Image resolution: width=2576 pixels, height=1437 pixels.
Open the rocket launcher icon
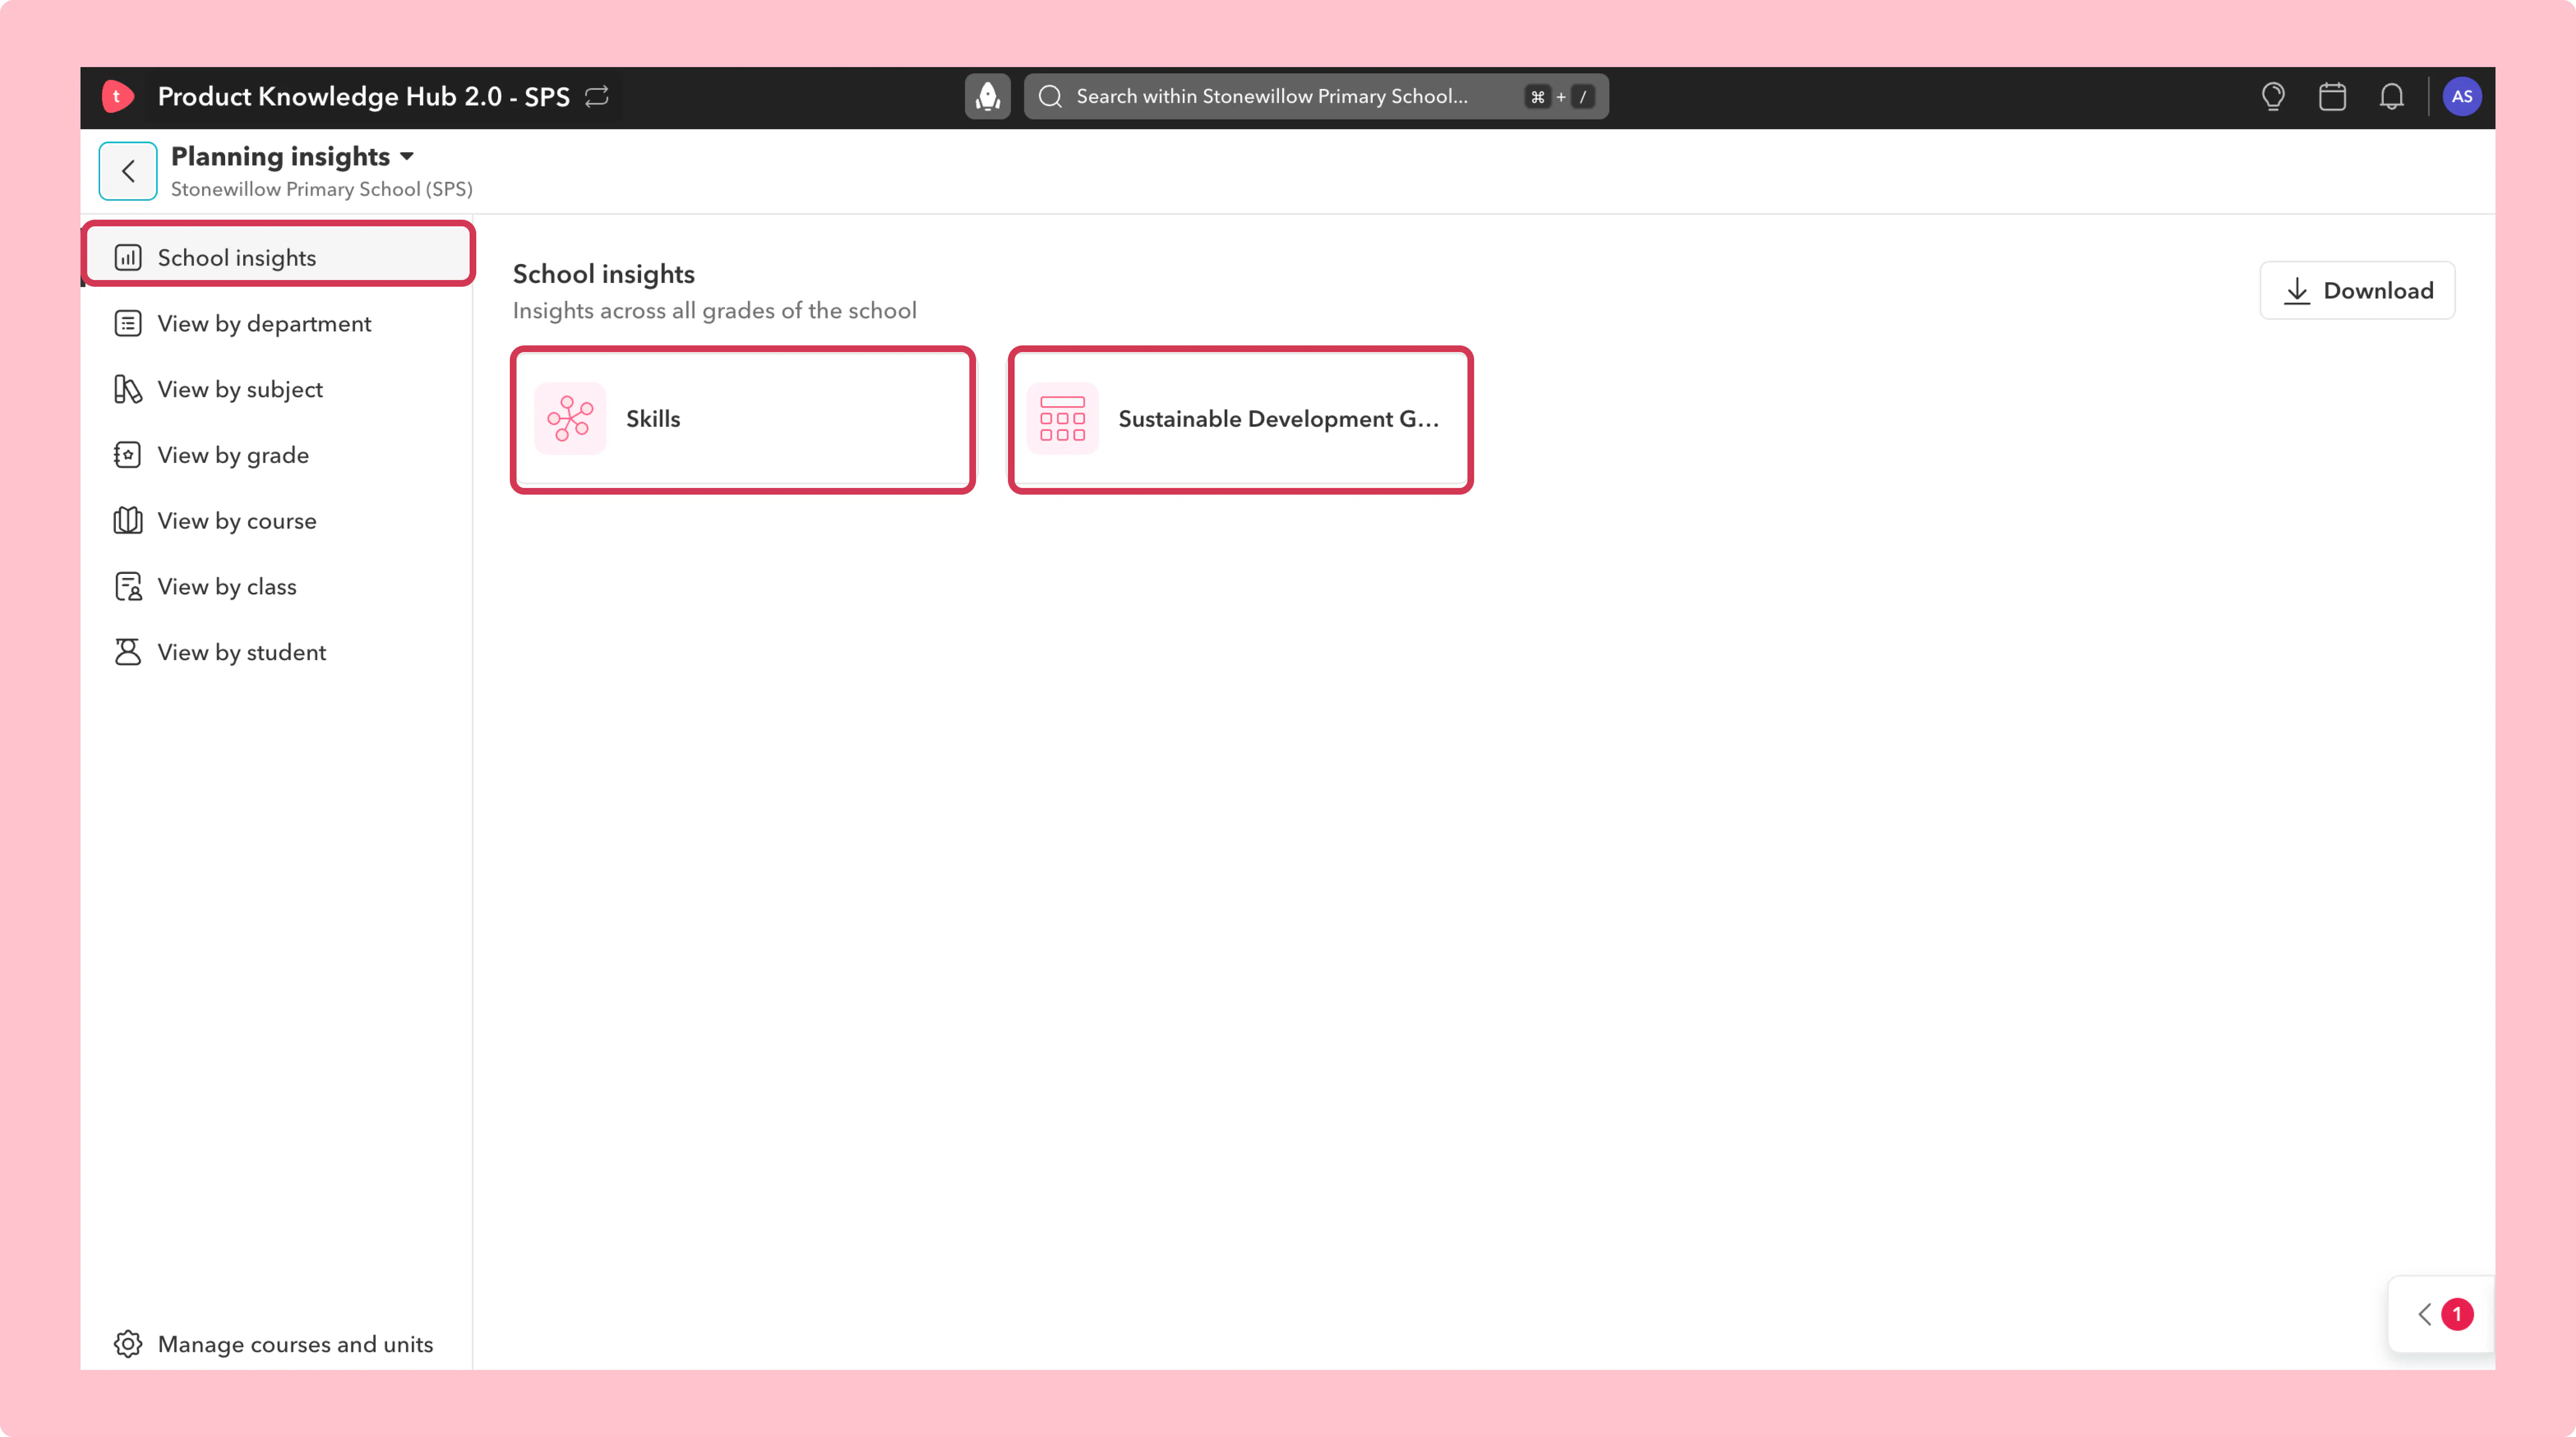click(987, 96)
